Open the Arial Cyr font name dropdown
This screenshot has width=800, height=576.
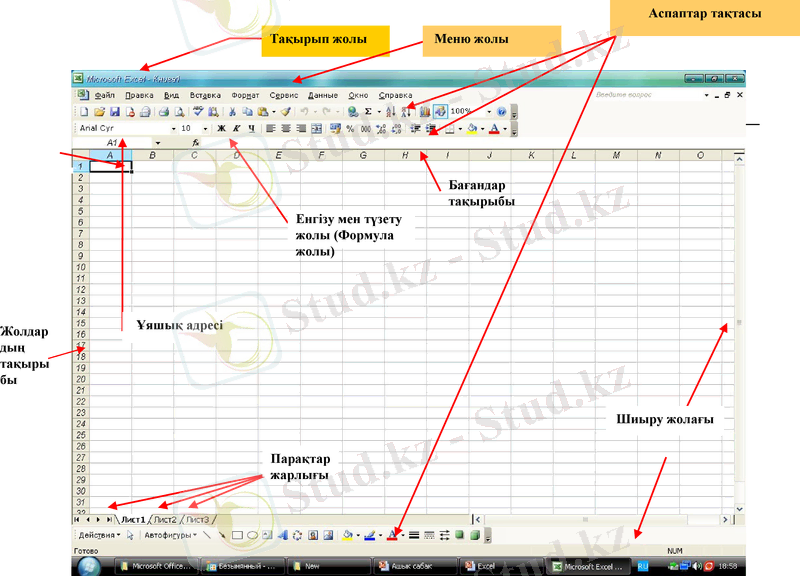pos(173,129)
